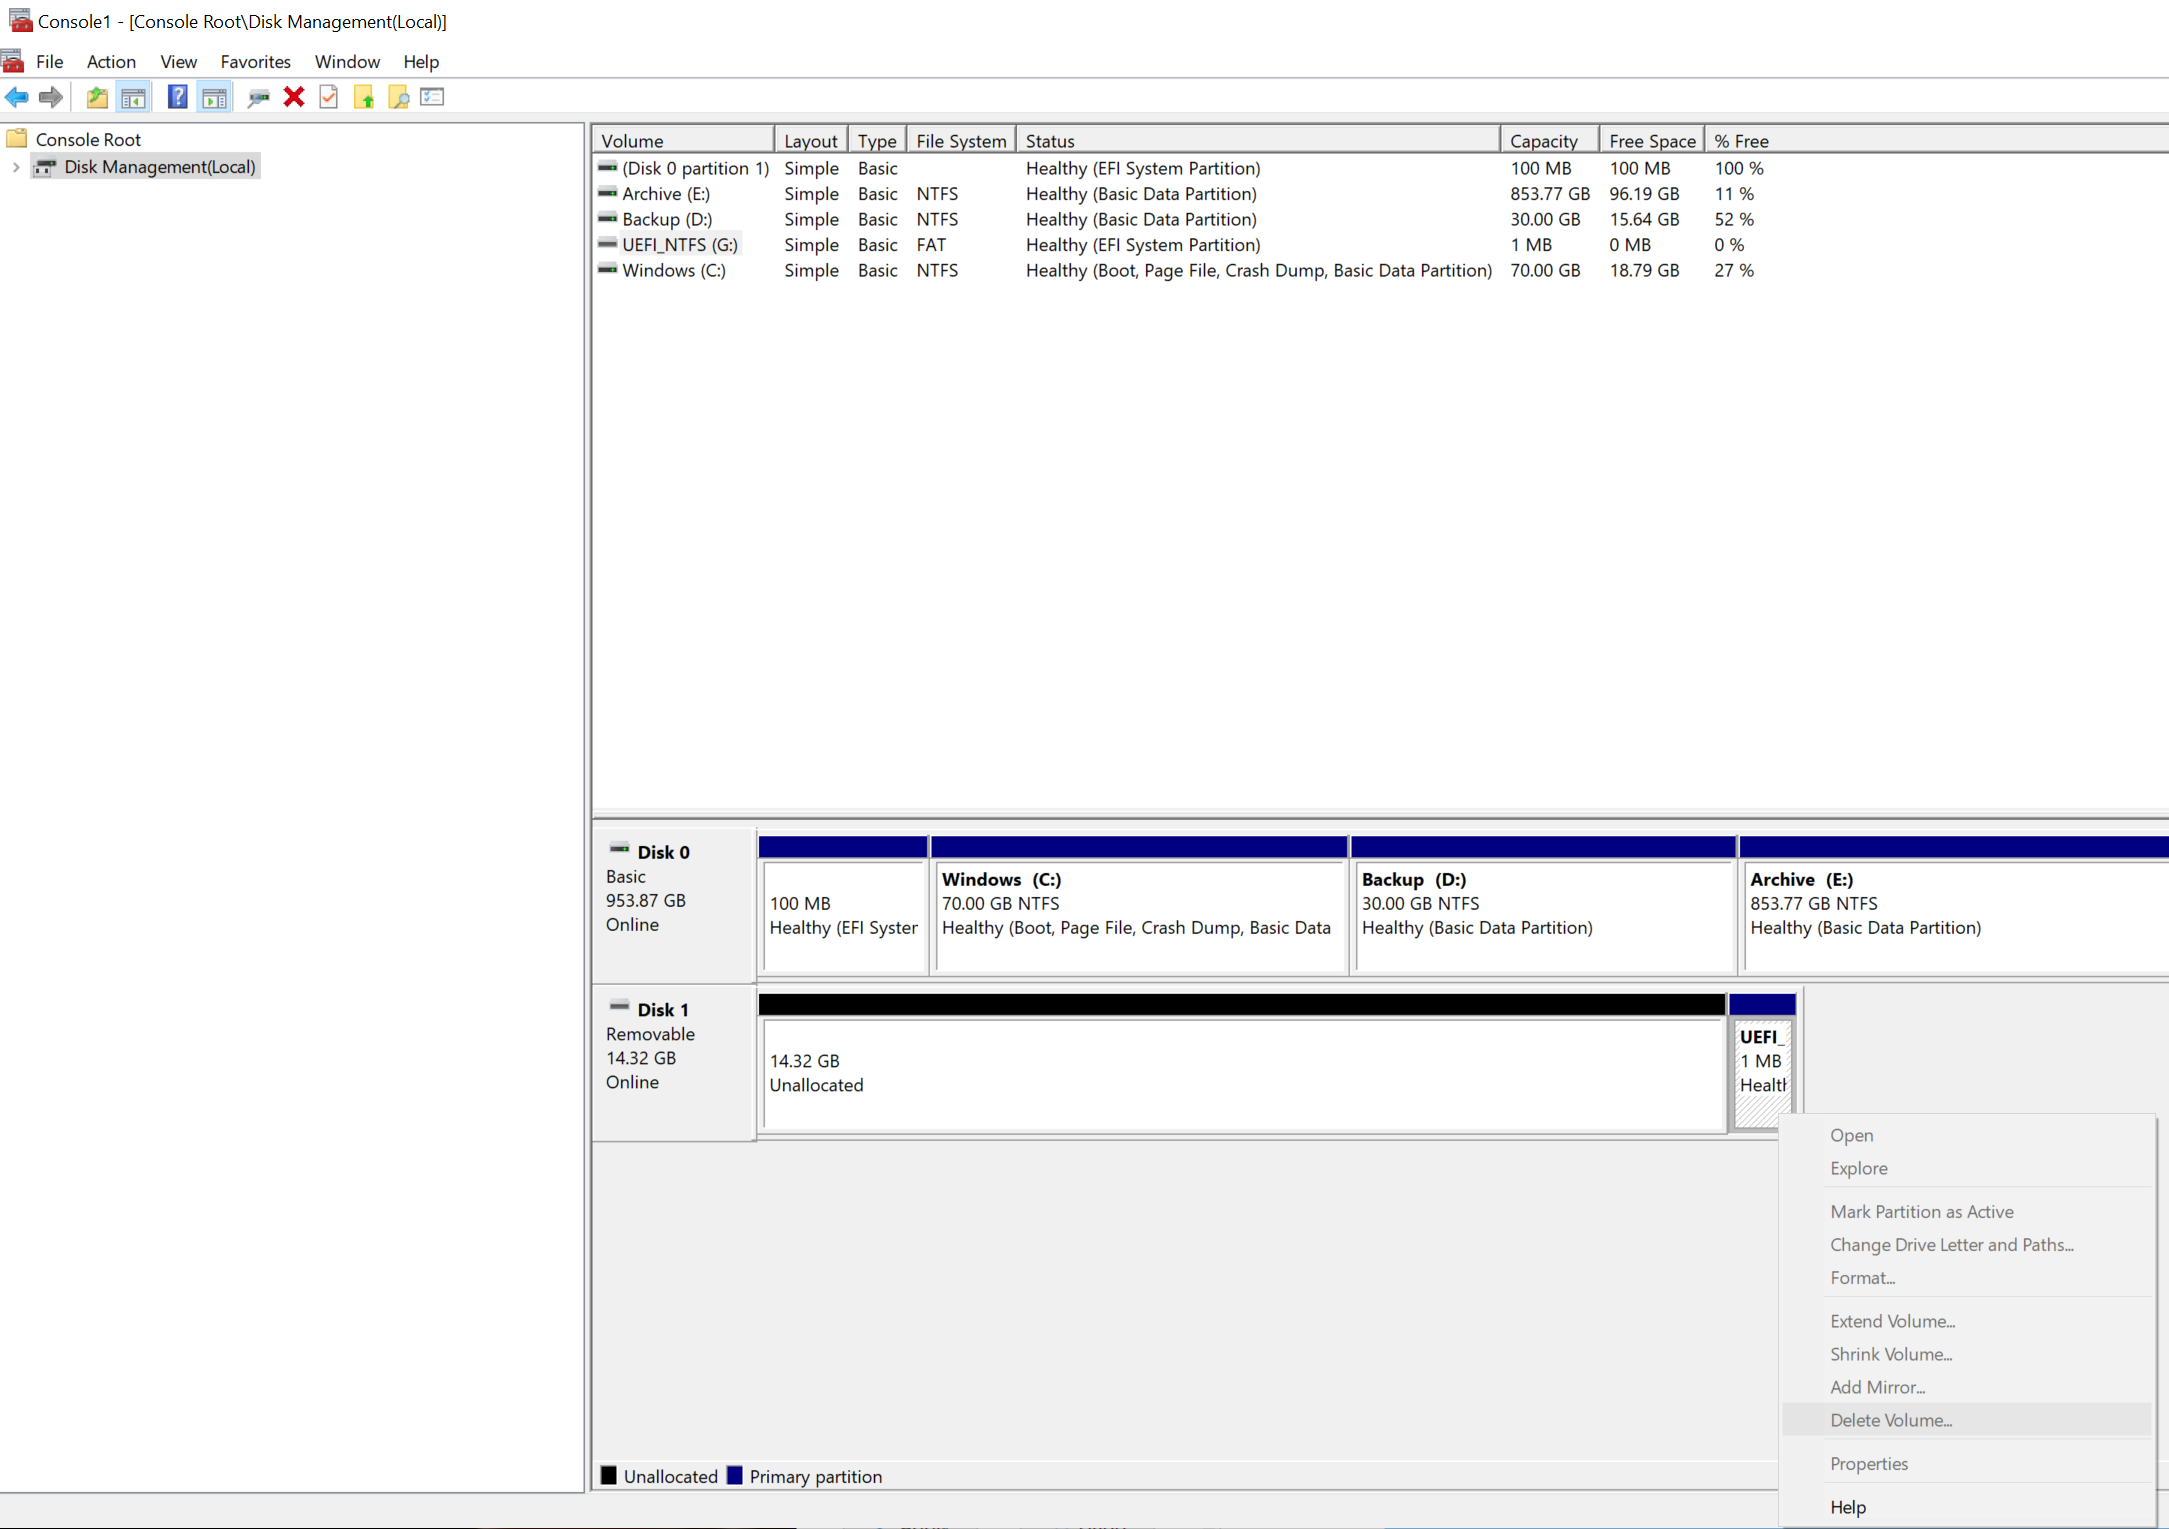Click the red X delete icon
Image resolution: width=2169 pixels, height=1529 pixels.
tap(293, 96)
